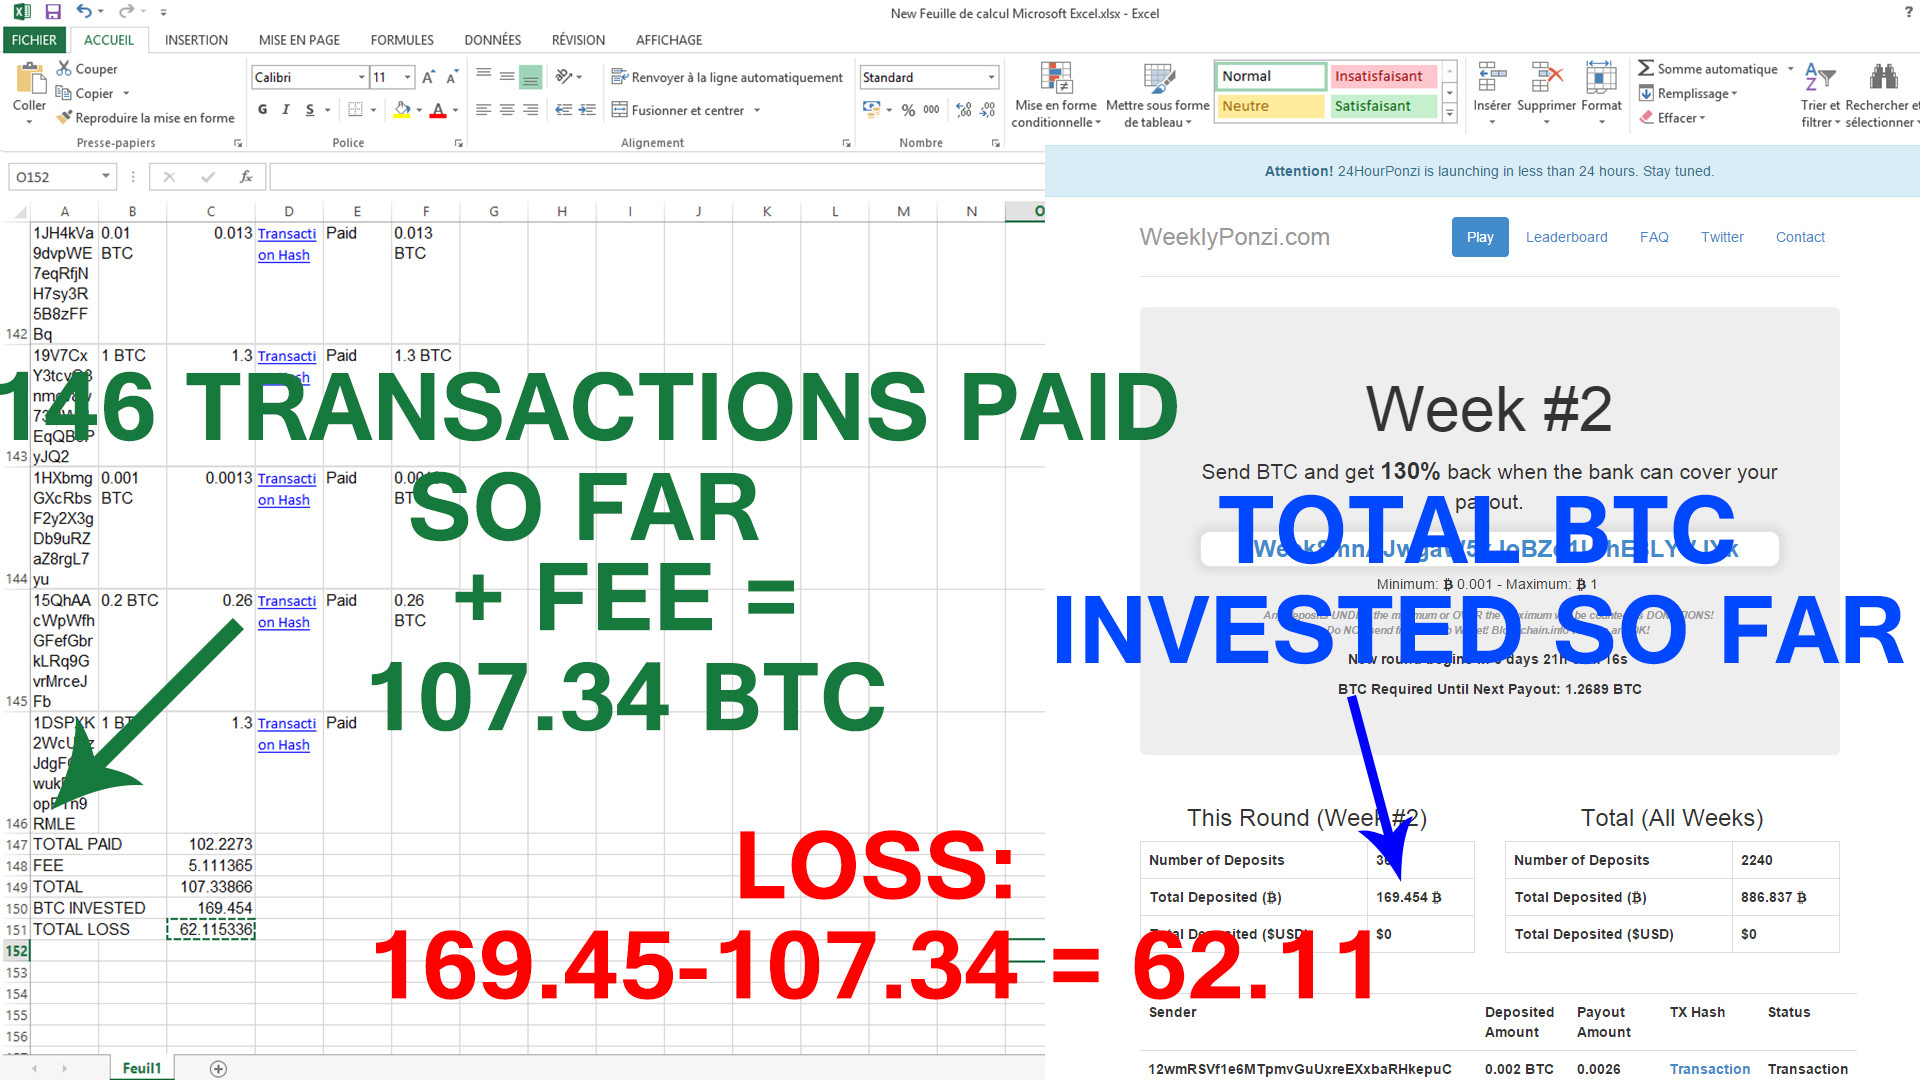The image size is (1920, 1080).
Task: Align text to top icon
Action: [x=484, y=77]
